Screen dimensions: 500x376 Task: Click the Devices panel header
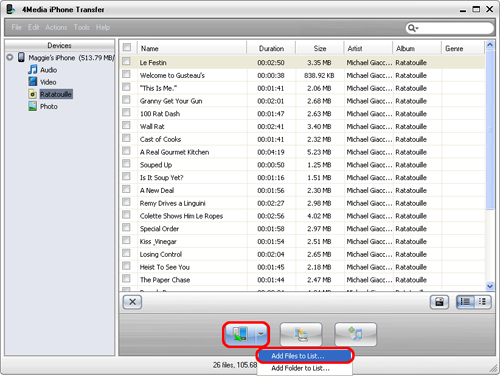pos(59,45)
